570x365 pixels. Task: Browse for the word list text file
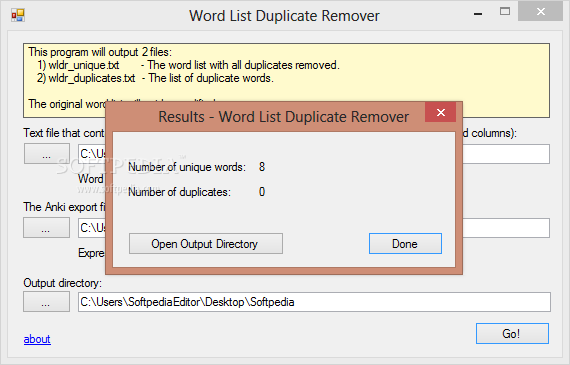pos(47,154)
